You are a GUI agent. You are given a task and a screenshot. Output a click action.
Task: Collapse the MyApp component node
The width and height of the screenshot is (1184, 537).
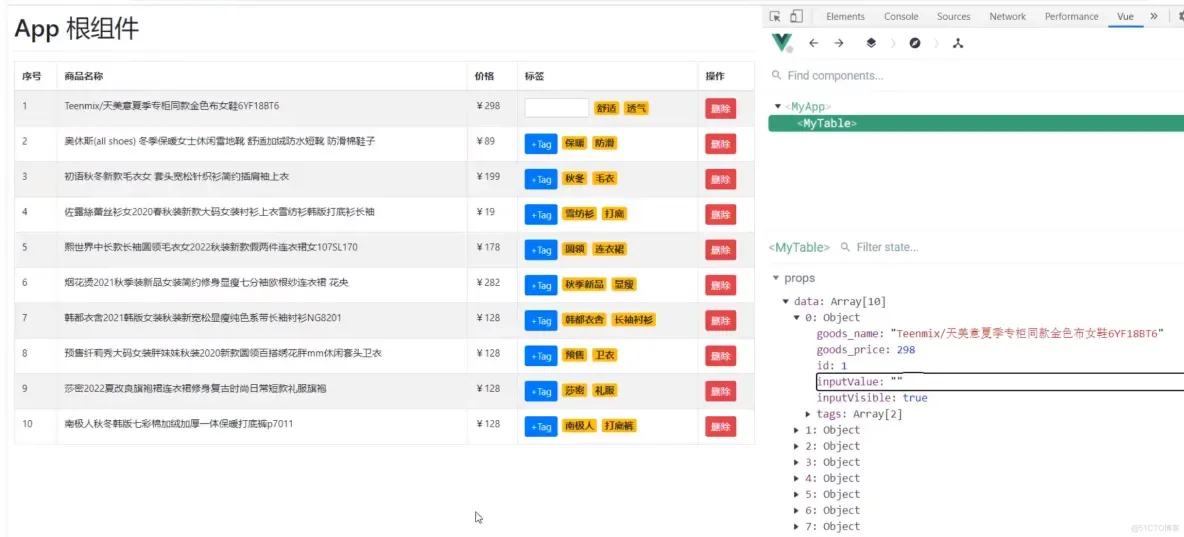coord(778,107)
